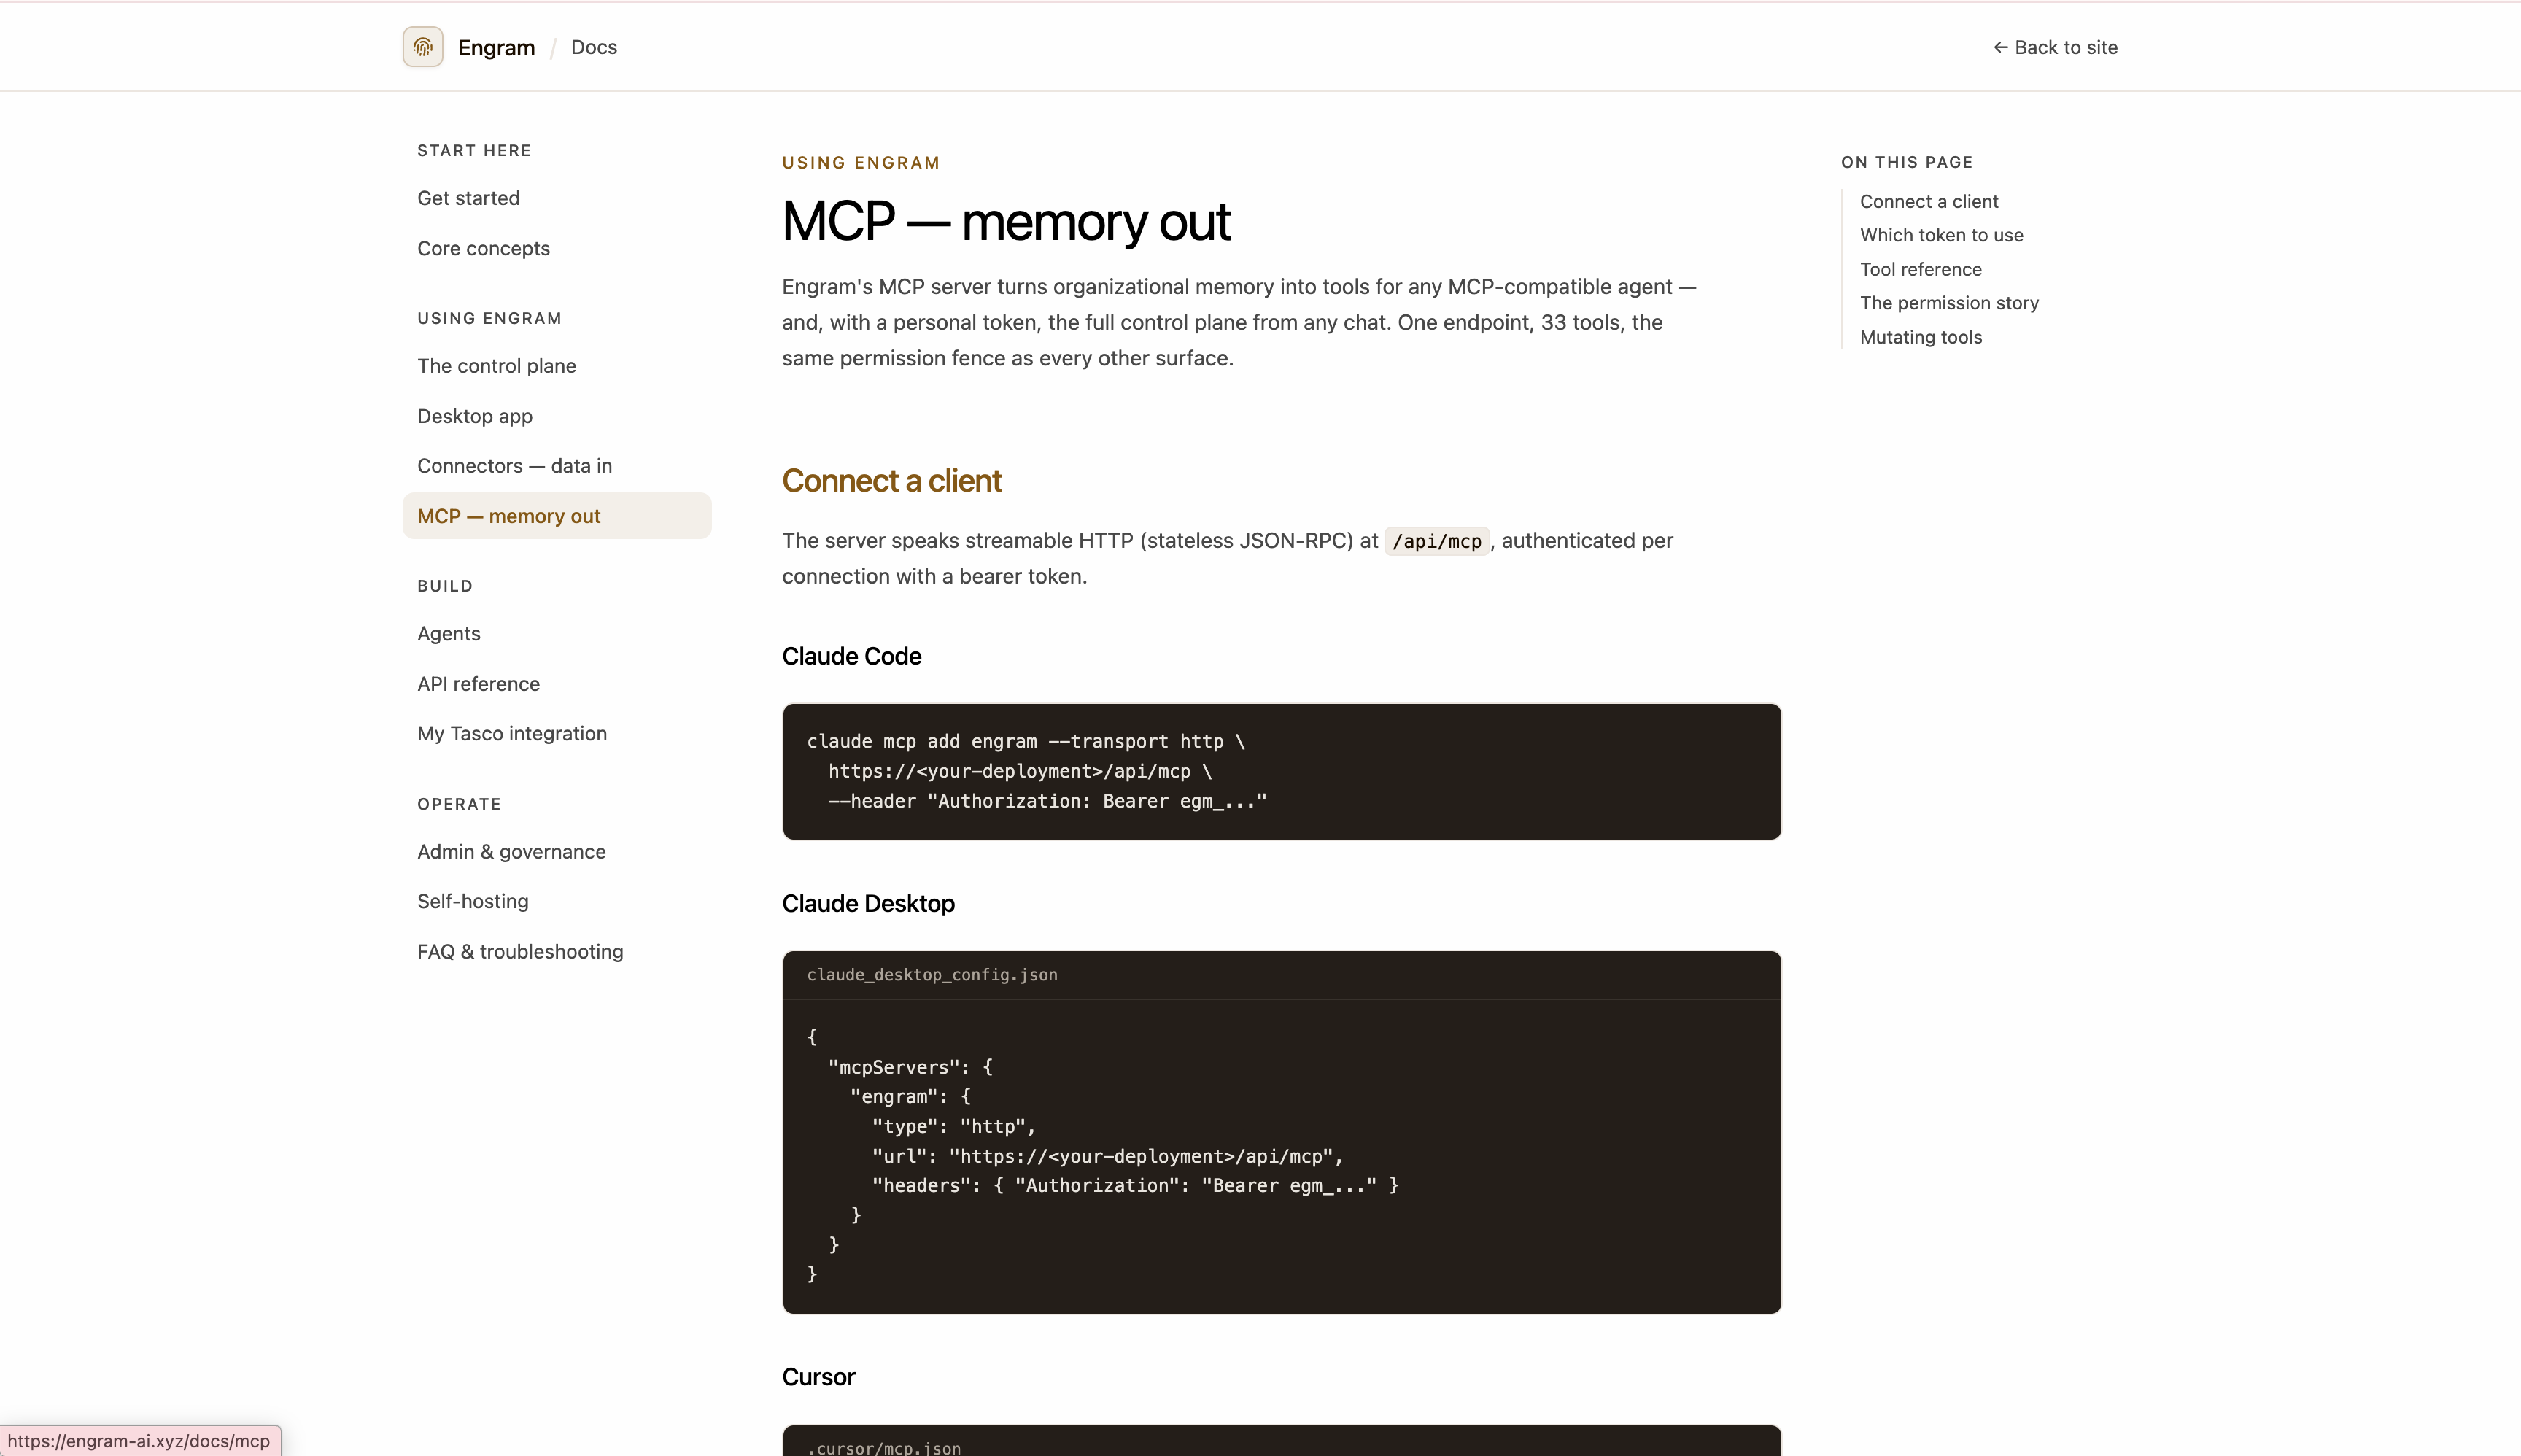Go to Docs breadcrumb
Viewport: 2521px width, 1456px height.
(x=594, y=47)
